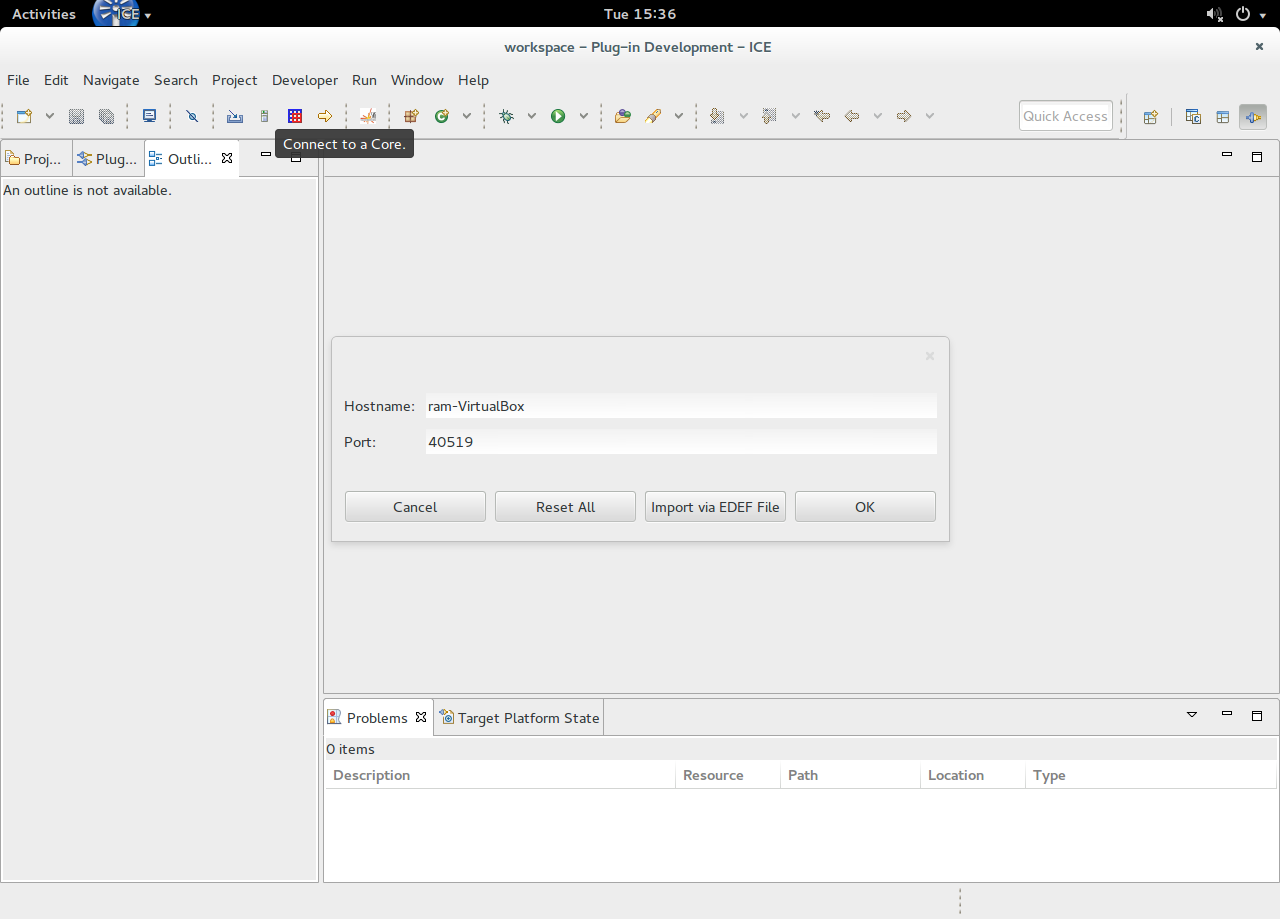Expand the Next Annotation dropdown arrow
The width and height of the screenshot is (1280, 919).
743,116
